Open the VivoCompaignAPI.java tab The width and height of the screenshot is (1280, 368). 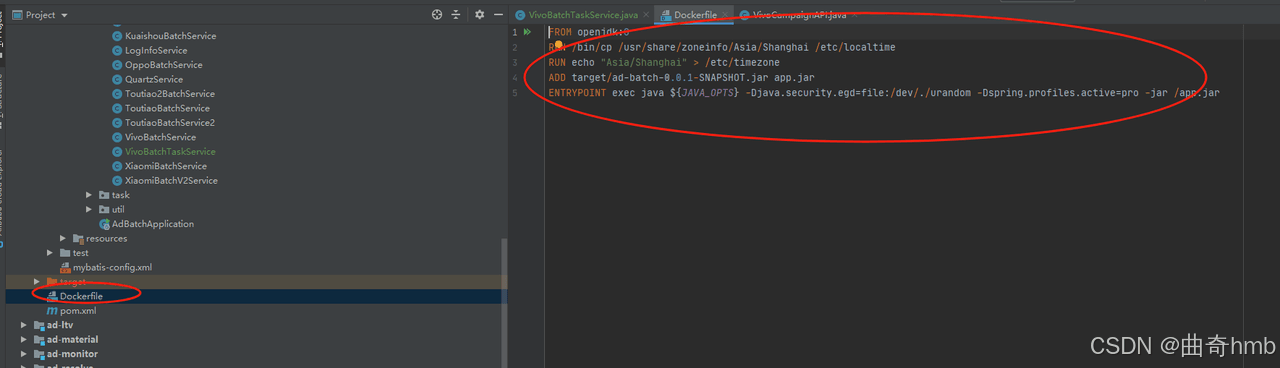798,15
